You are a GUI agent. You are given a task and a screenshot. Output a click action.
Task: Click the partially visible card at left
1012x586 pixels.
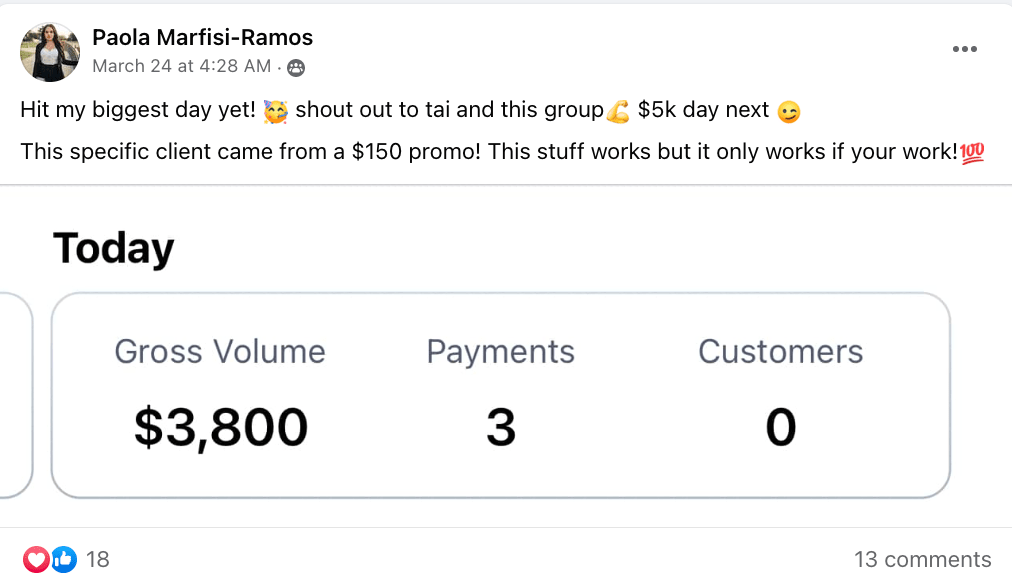pyautogui.click(x=16, y=396)
